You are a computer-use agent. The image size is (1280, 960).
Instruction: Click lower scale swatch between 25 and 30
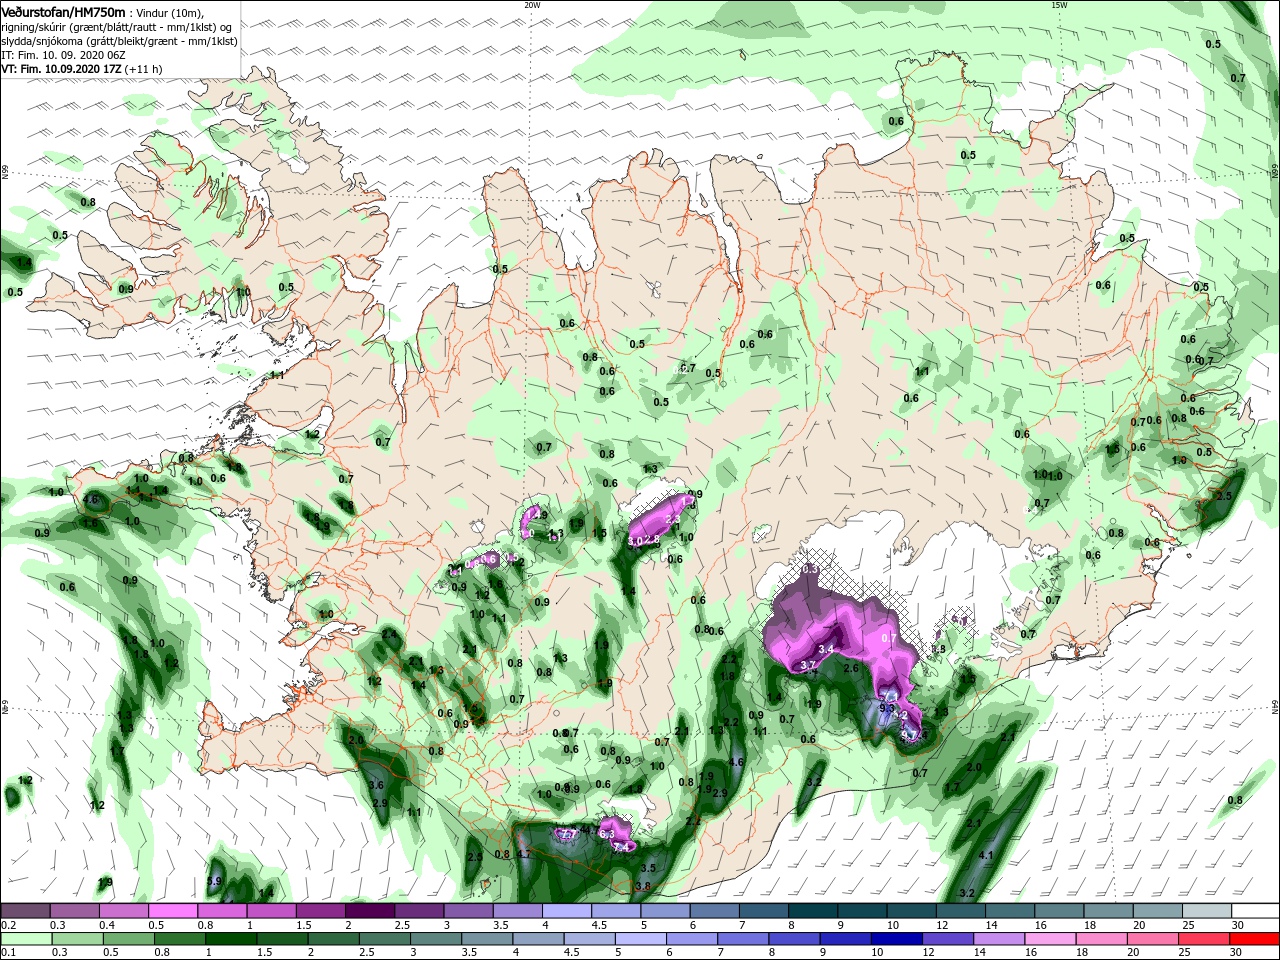tap(1202, 938)
